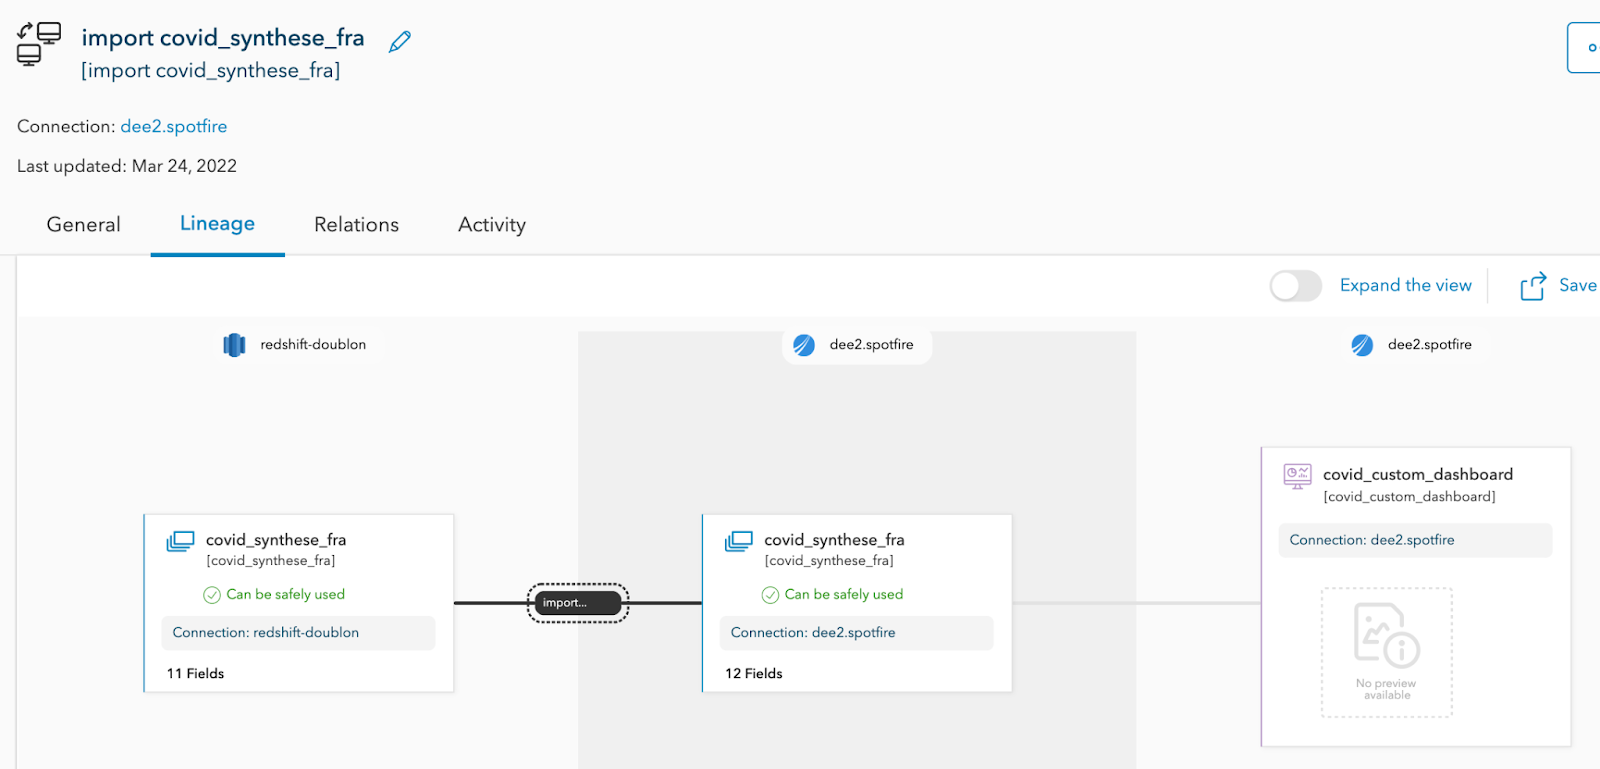Click dataset icon on spotfire covid_synthese_fra card
Screen dimensions: 1600x769
[x=739, y=541]
